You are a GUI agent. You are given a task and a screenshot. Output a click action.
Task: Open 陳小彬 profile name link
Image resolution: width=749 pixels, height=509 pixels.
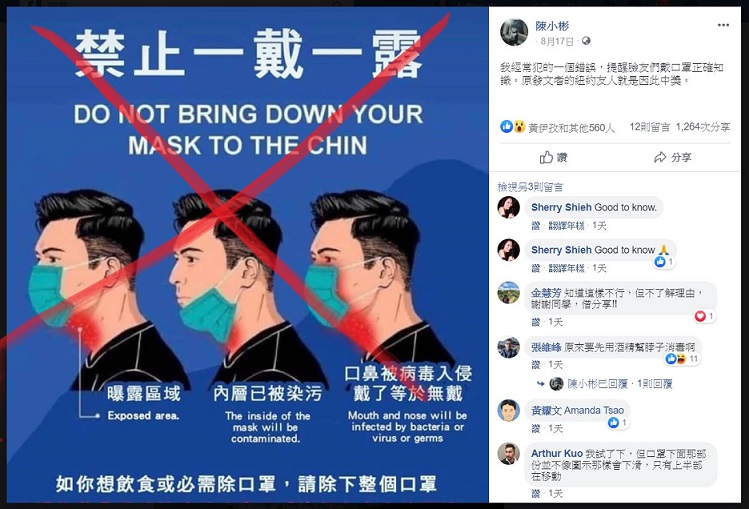coord(552,26)
